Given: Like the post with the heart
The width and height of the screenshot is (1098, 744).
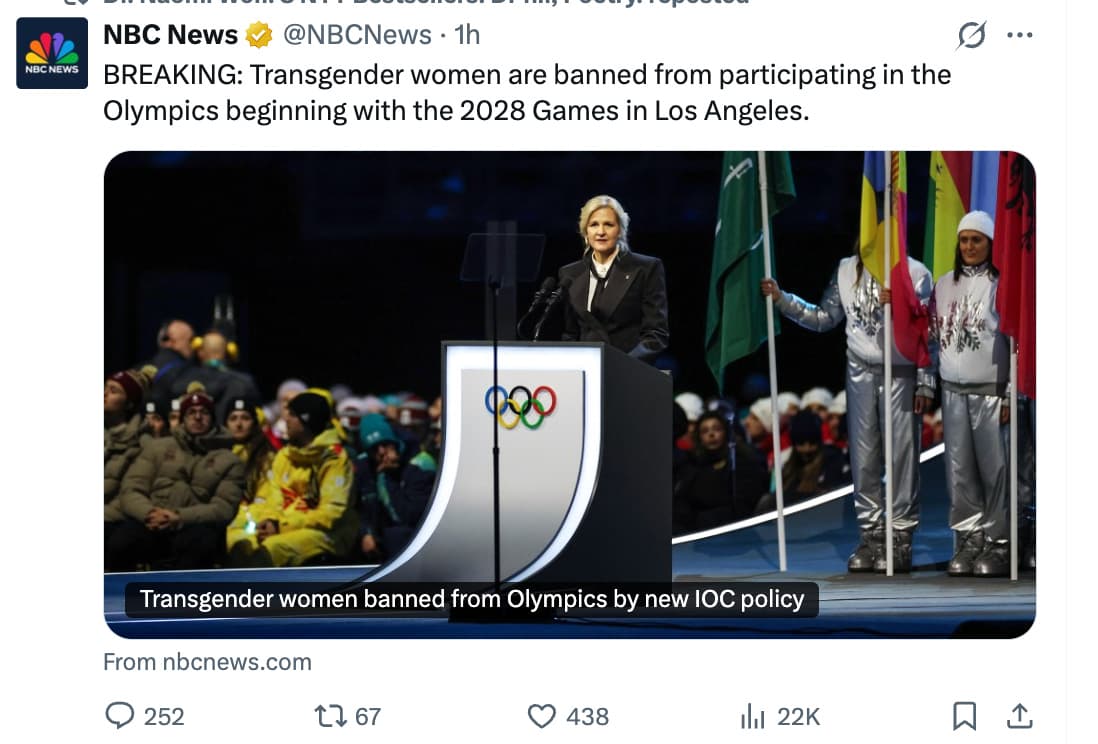Looking at the screenshot, I should click(541, 716).
